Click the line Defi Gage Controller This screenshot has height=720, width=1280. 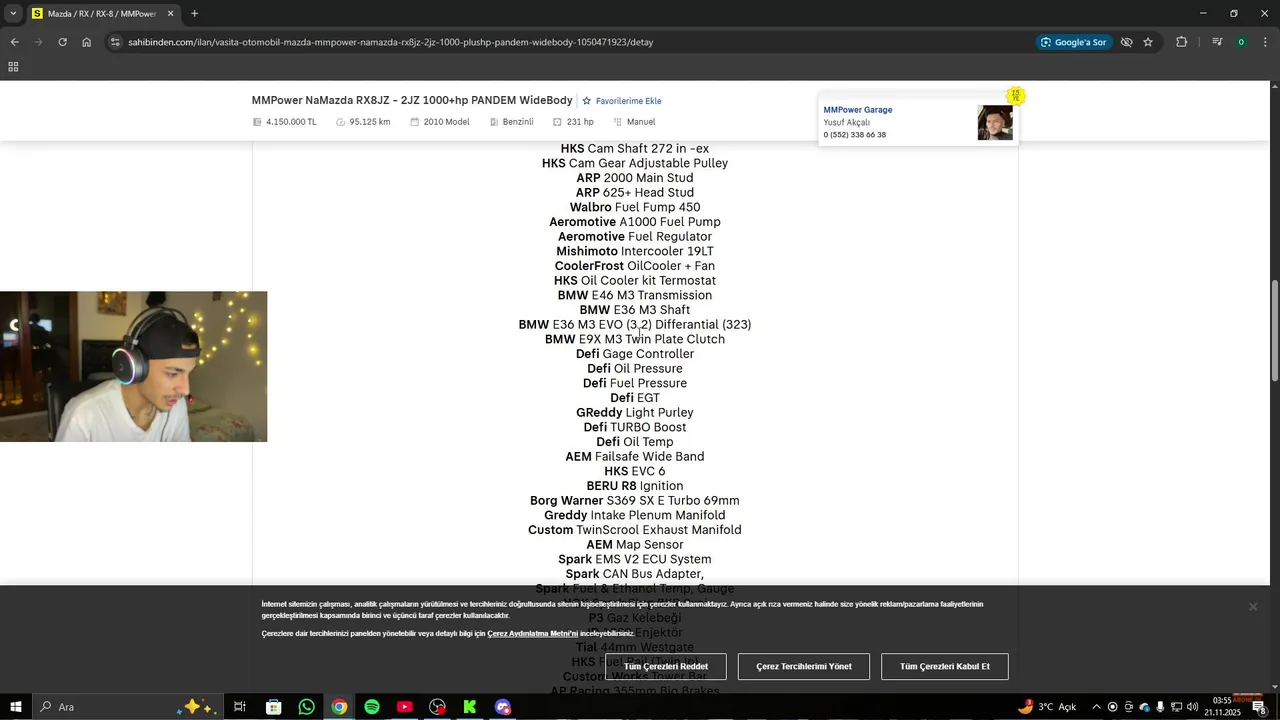[x=635, y=354]
